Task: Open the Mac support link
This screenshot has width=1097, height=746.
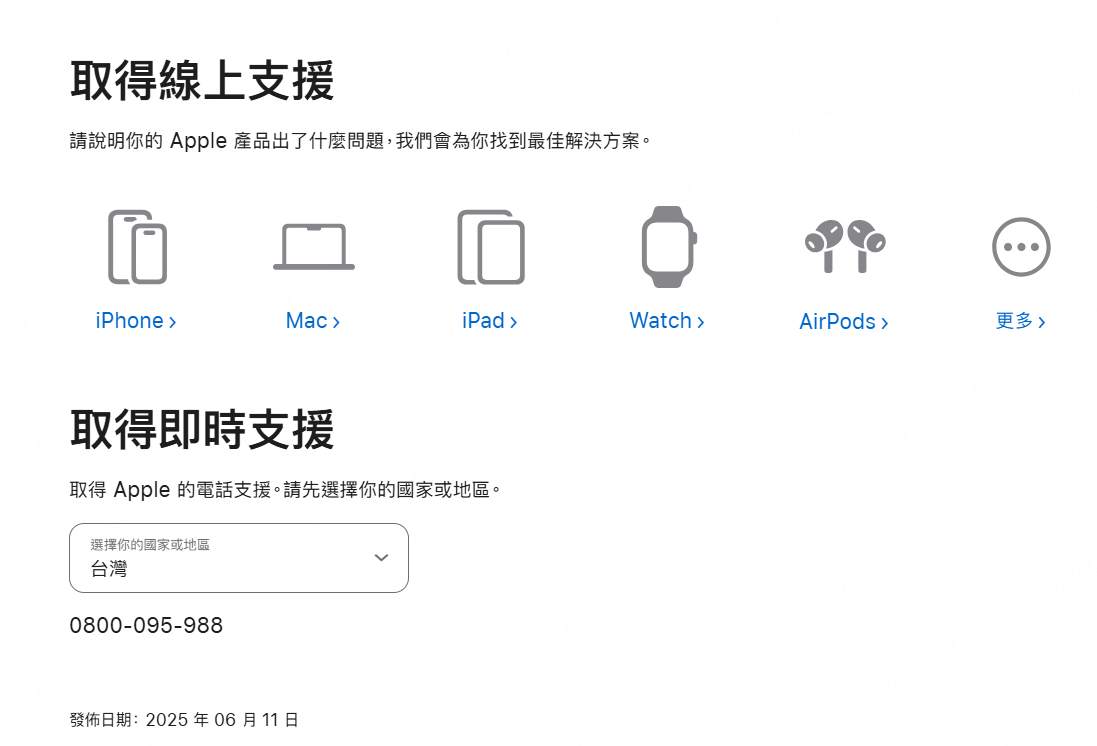Action: [313, 321]
